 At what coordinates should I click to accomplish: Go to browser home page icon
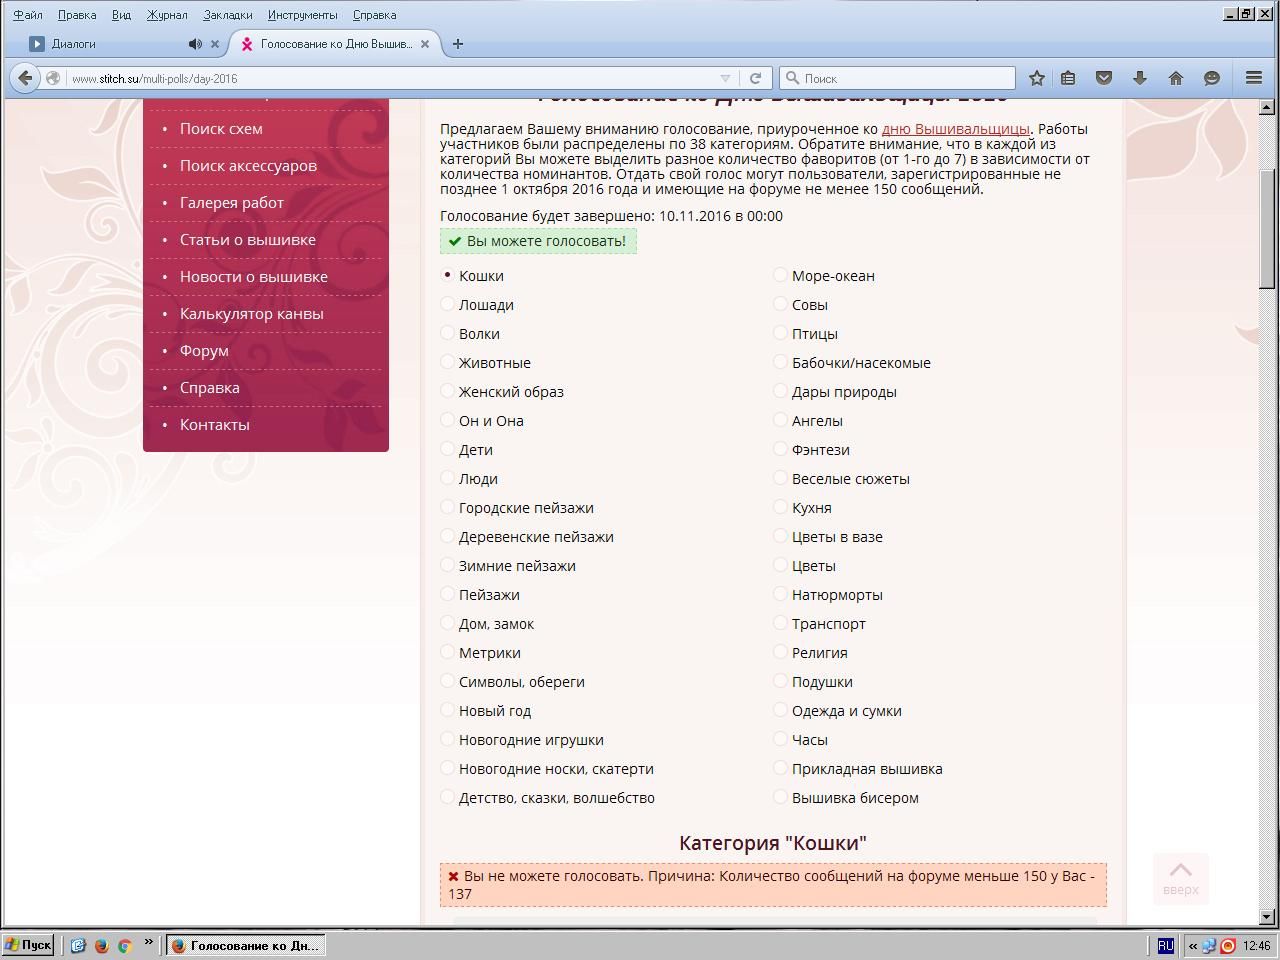(1175, 78)
